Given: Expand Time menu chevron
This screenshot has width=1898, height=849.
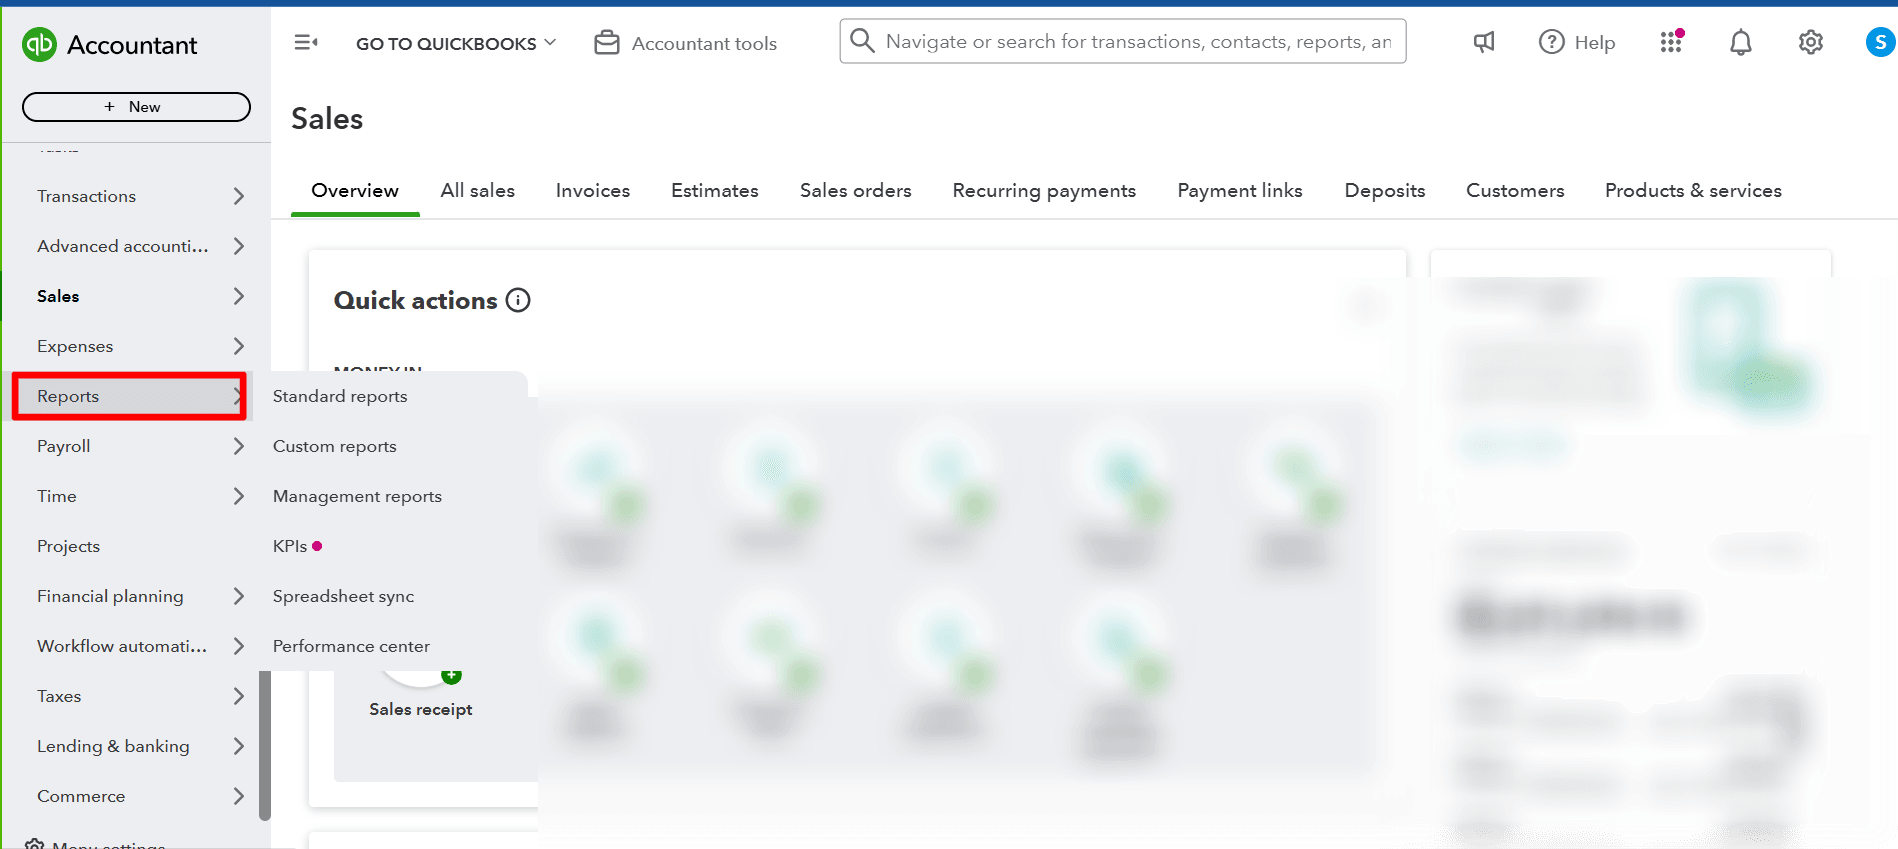Looking at the screenshot, I should [x=238, y=496].
